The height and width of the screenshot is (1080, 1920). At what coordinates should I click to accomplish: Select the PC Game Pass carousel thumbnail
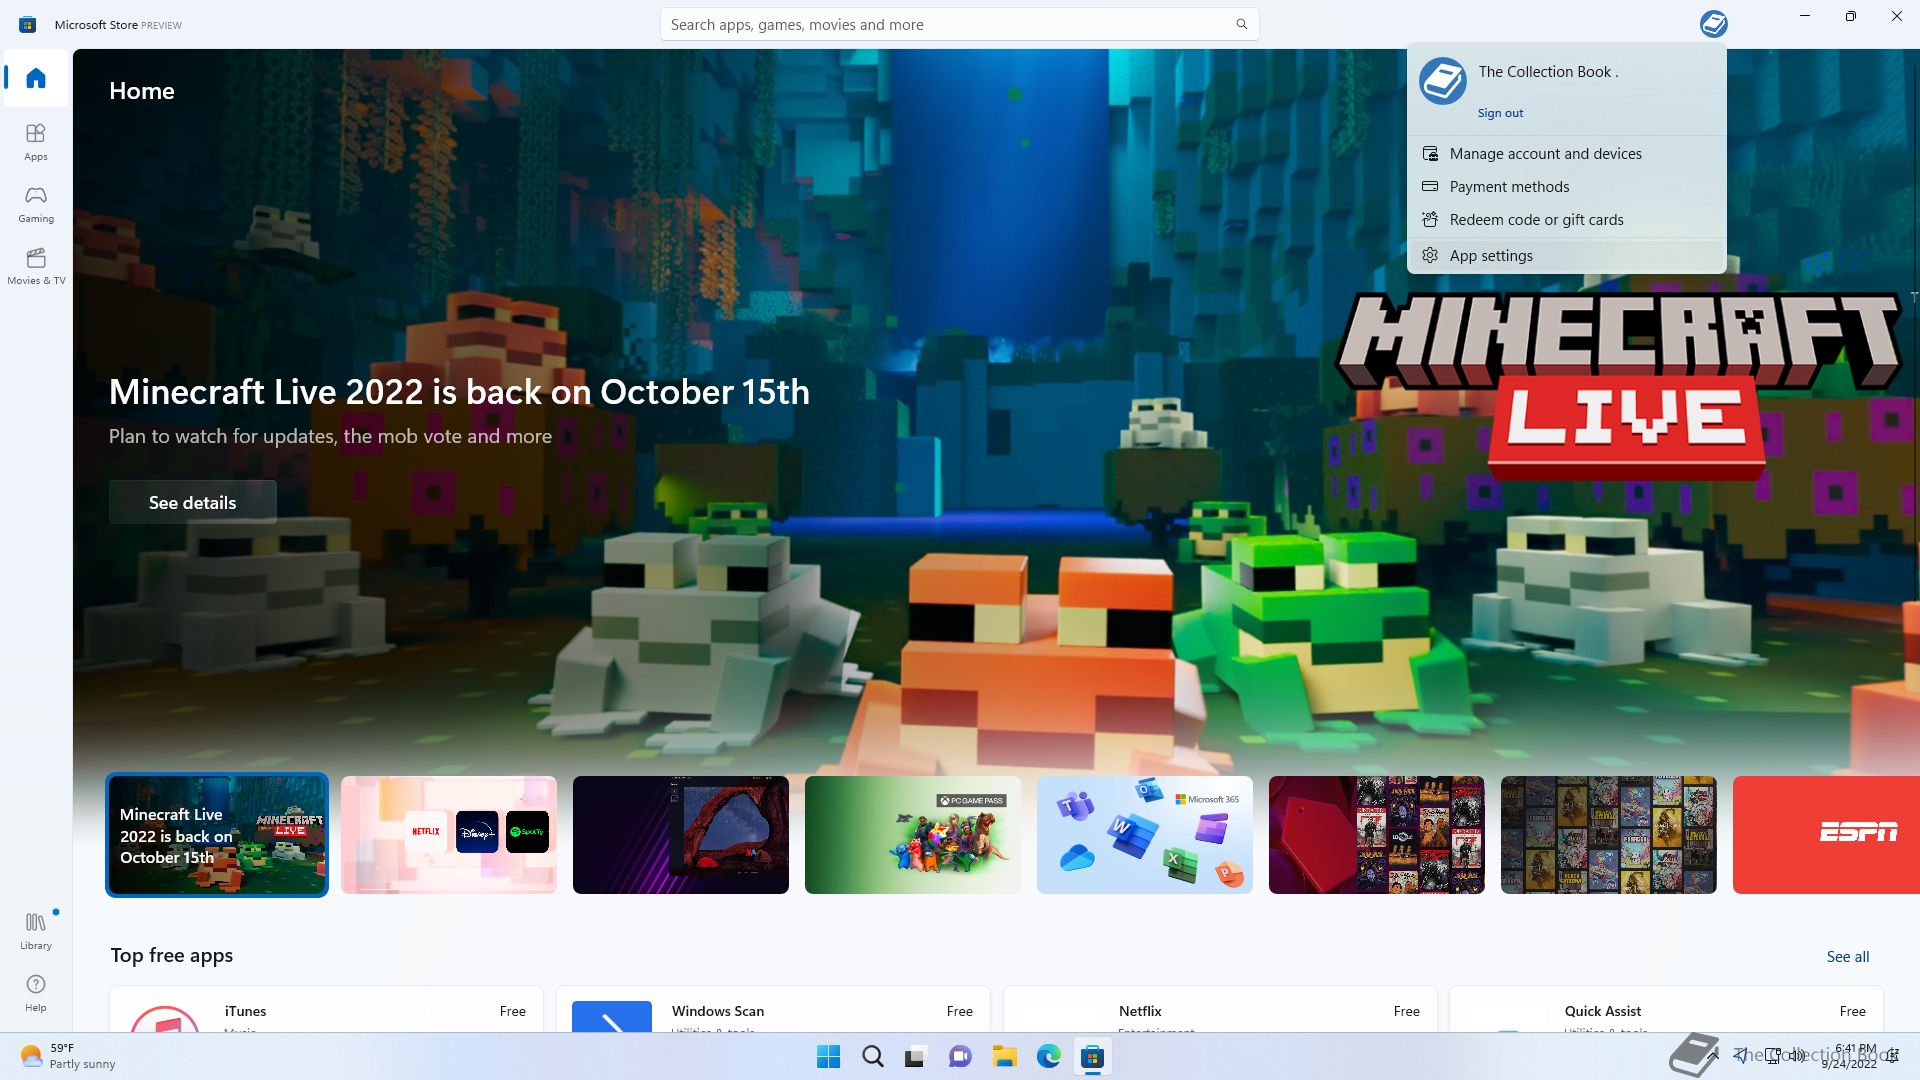913,835
